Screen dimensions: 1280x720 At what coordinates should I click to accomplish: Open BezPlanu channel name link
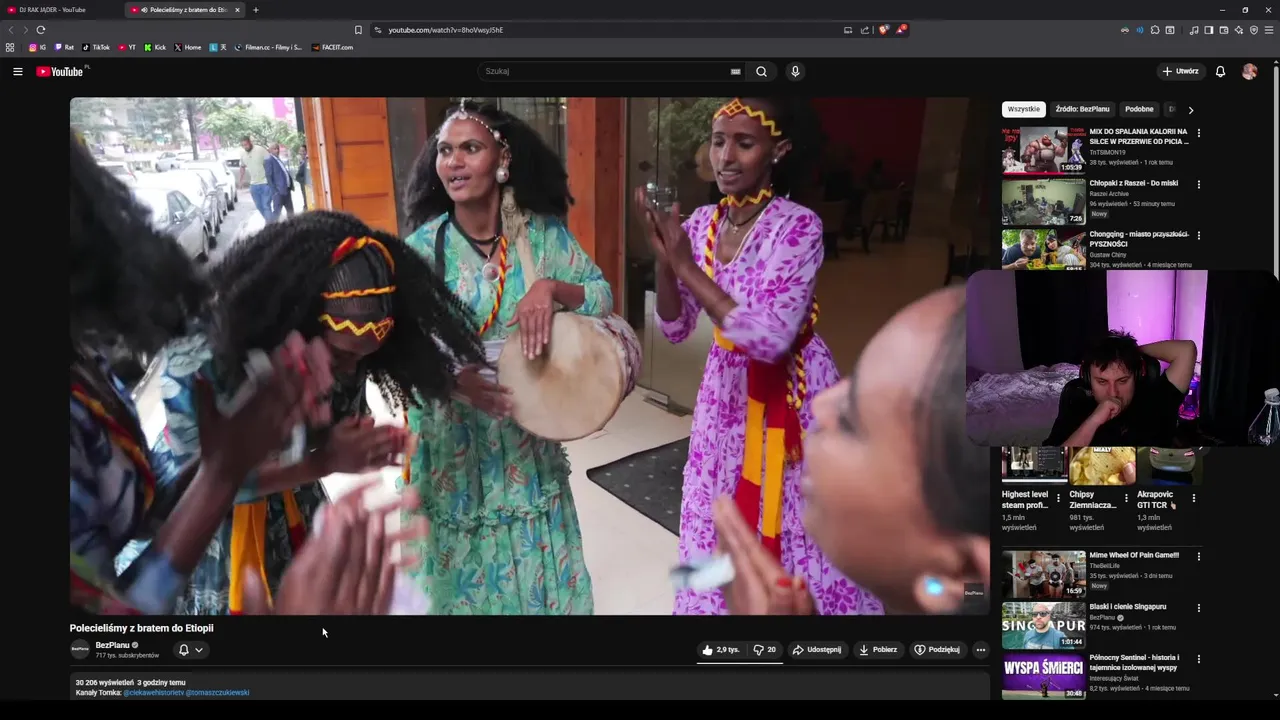pyautogui.click(x=112, y=645)
